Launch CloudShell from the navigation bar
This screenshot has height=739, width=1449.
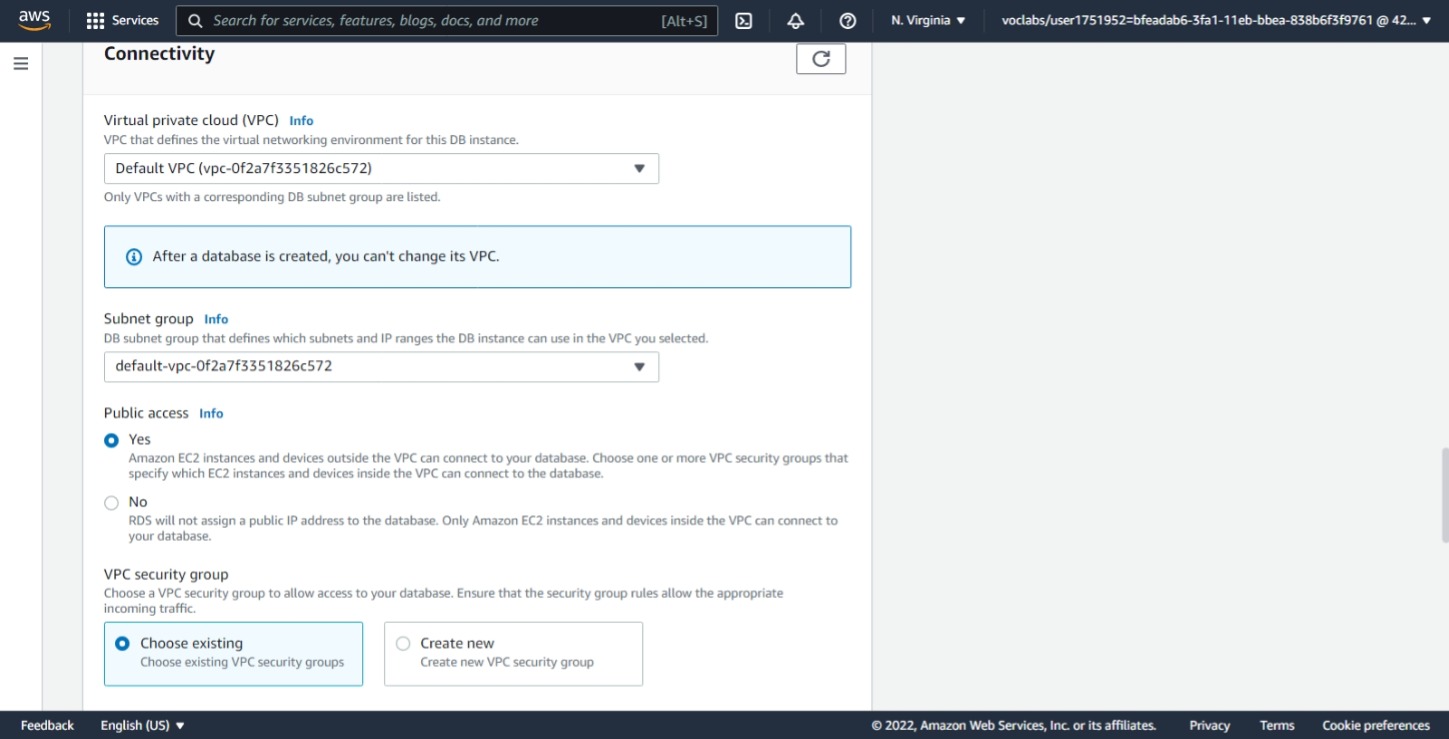pos(741,19)
